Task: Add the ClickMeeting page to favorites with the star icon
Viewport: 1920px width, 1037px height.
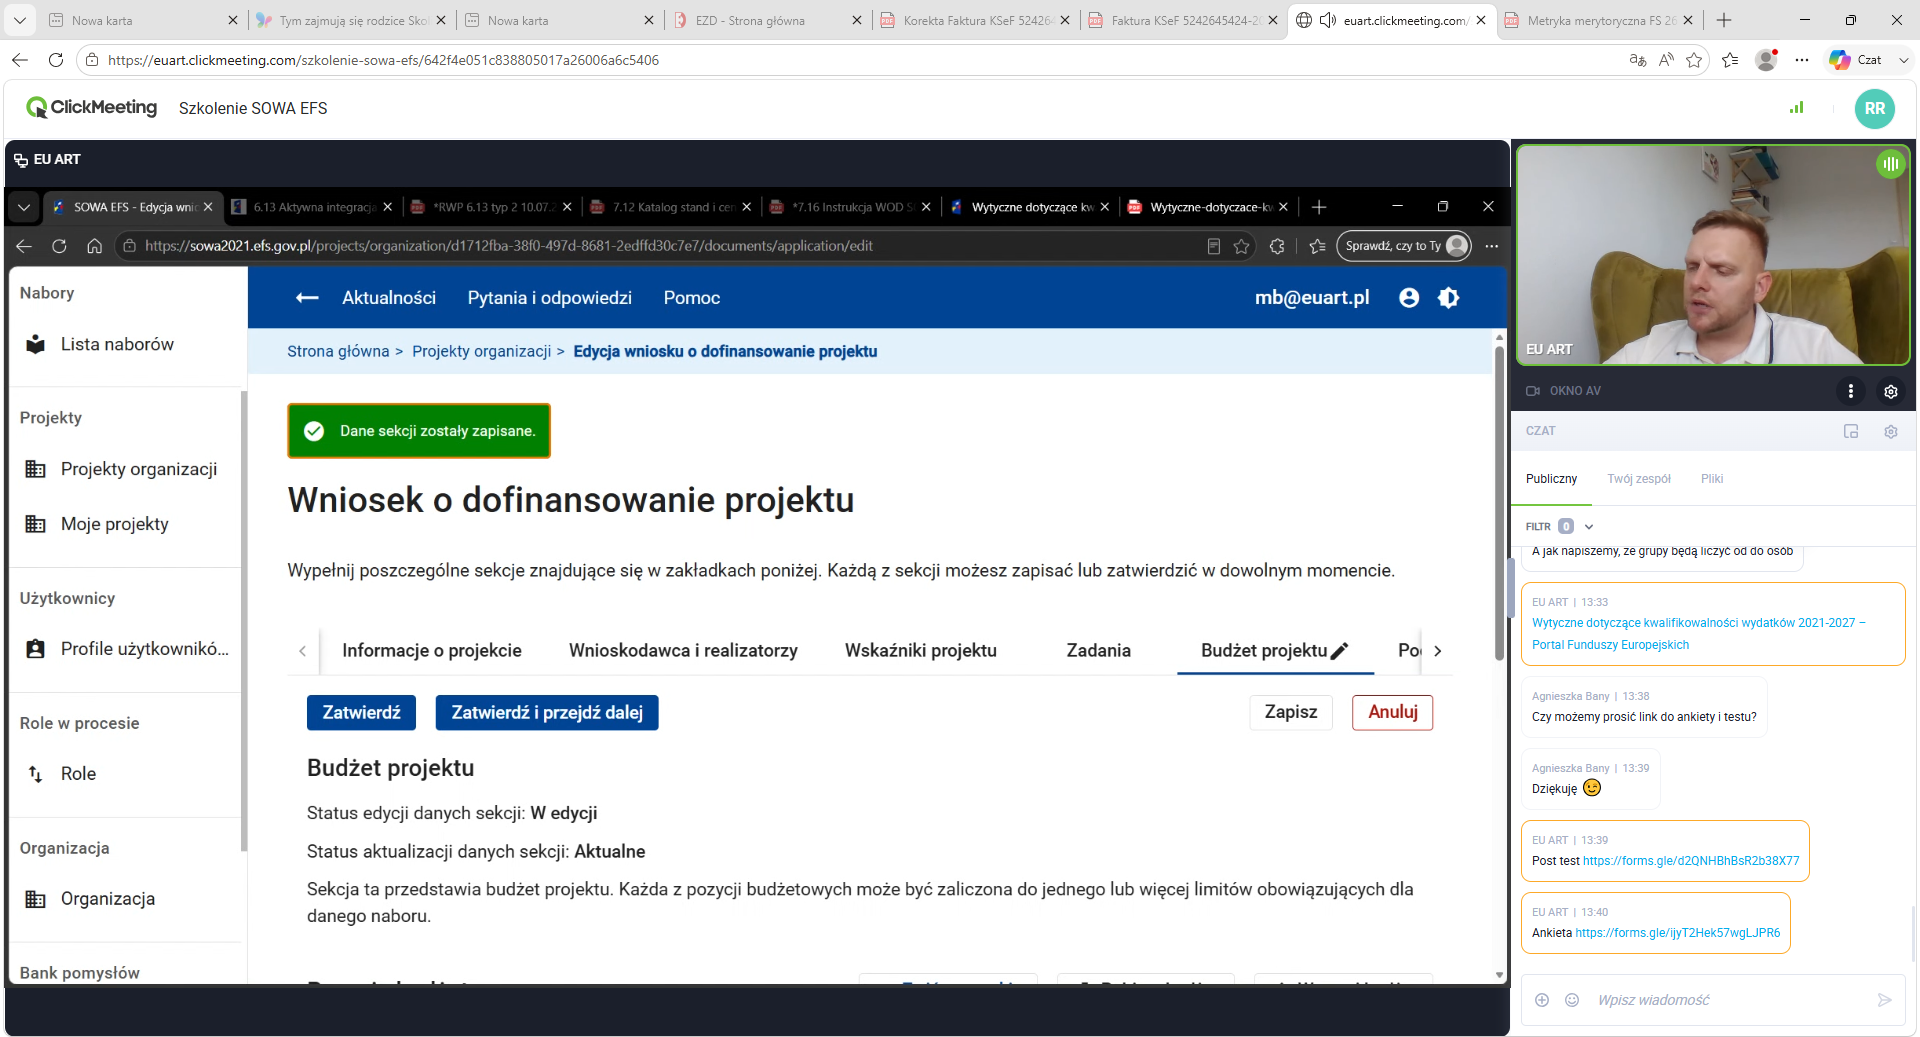Action: (x=1694, y=60)
